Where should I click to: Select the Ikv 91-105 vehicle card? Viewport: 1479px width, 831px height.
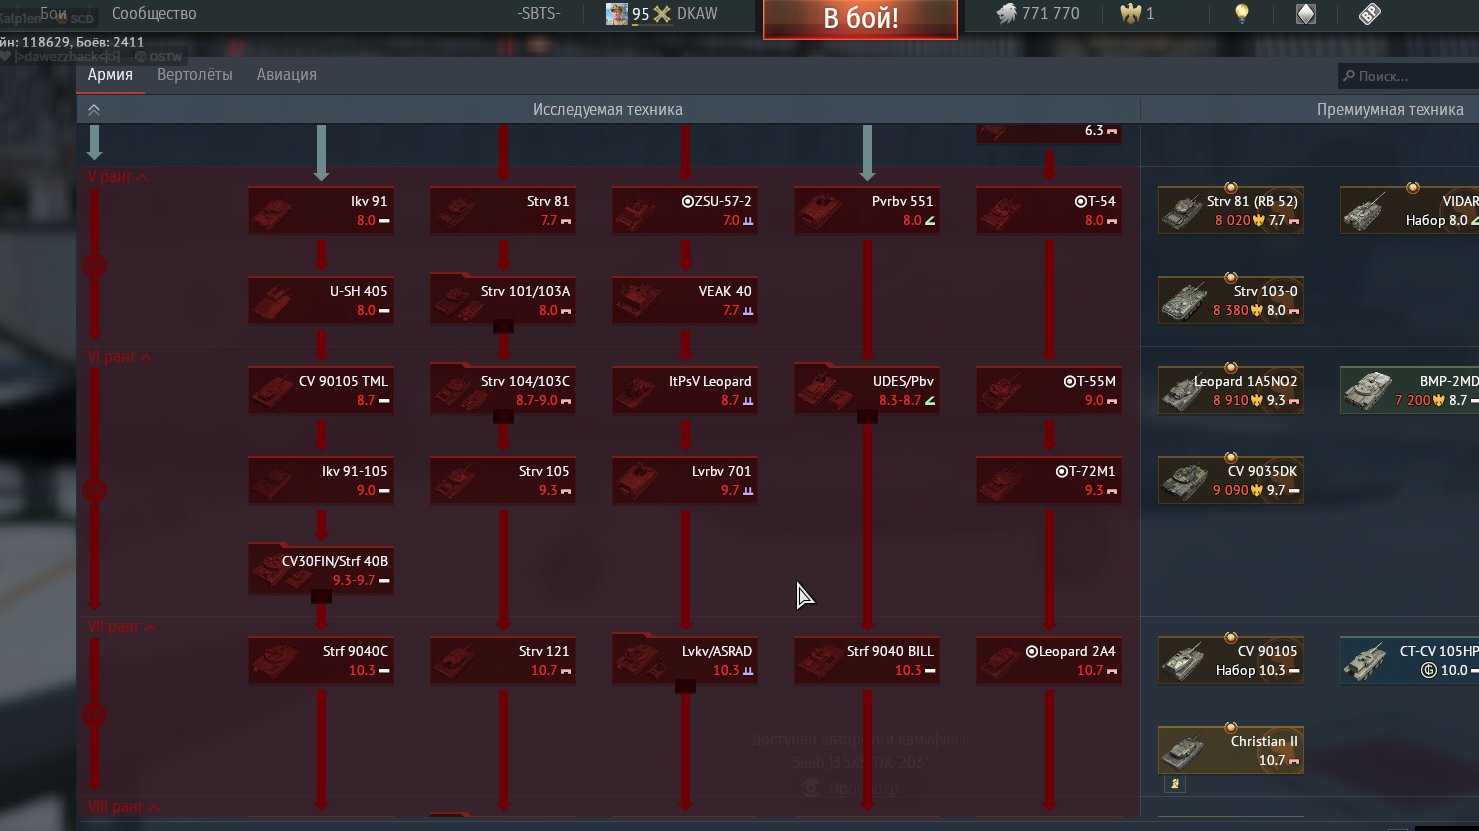(x=321, y=481)
